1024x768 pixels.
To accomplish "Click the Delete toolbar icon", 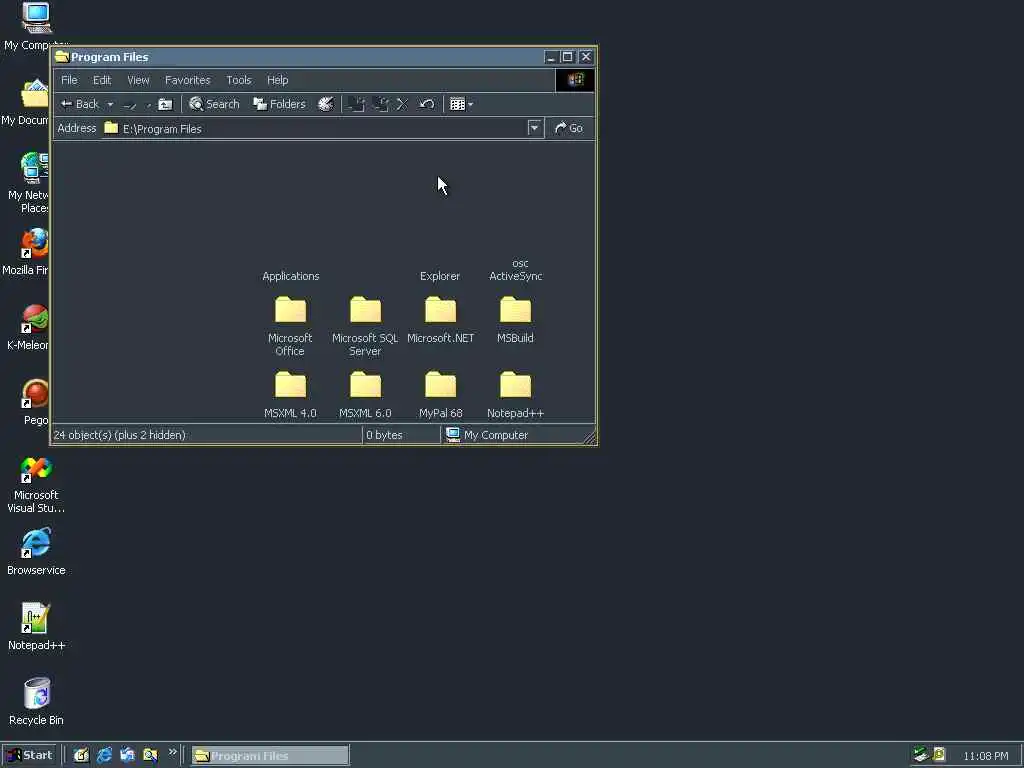I will [402, 104].
